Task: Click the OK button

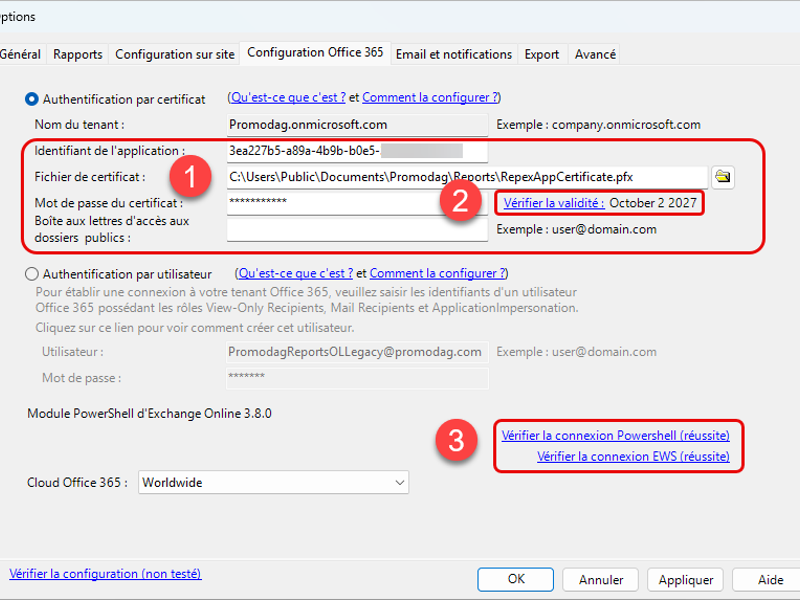Action: [x=515, y=579]
